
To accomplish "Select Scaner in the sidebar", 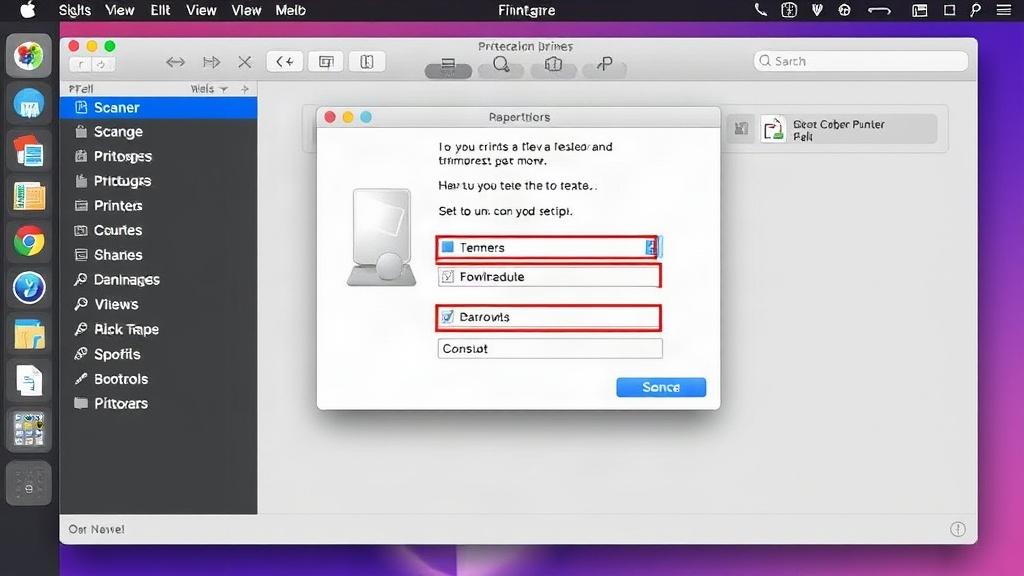I will (x=158, y=107).
